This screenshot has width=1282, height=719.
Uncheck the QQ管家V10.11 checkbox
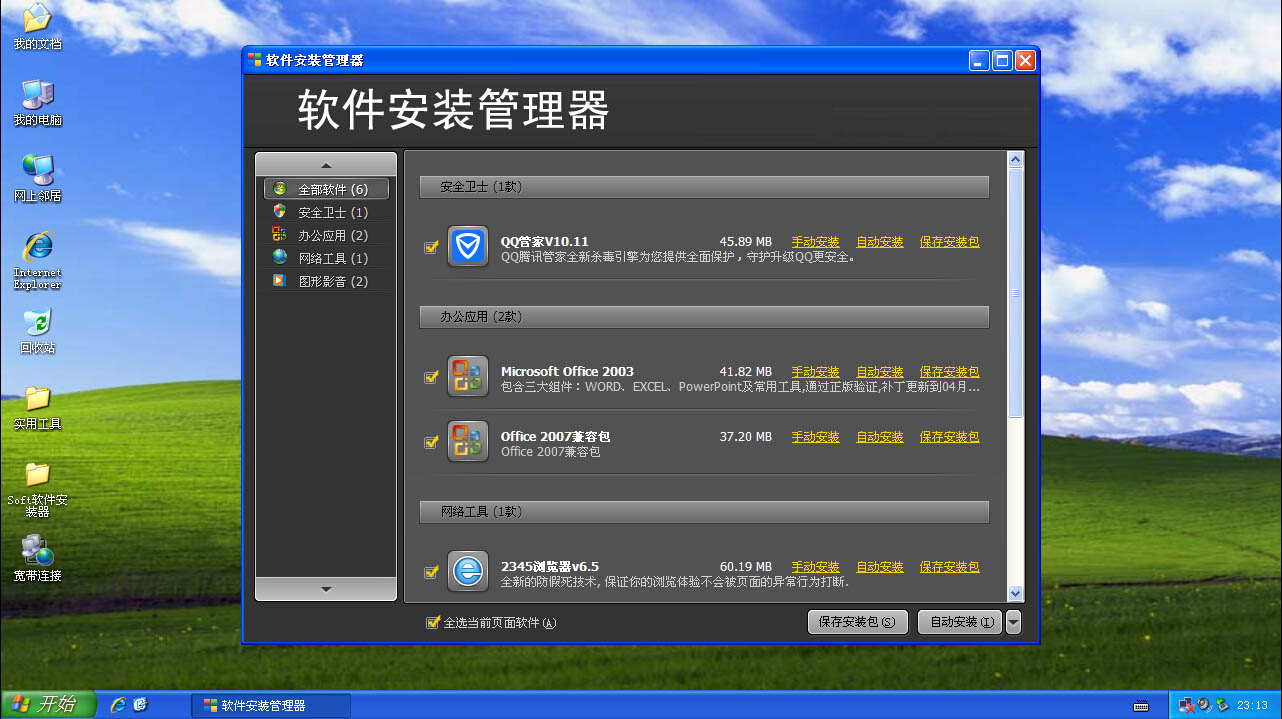point(431,247)
